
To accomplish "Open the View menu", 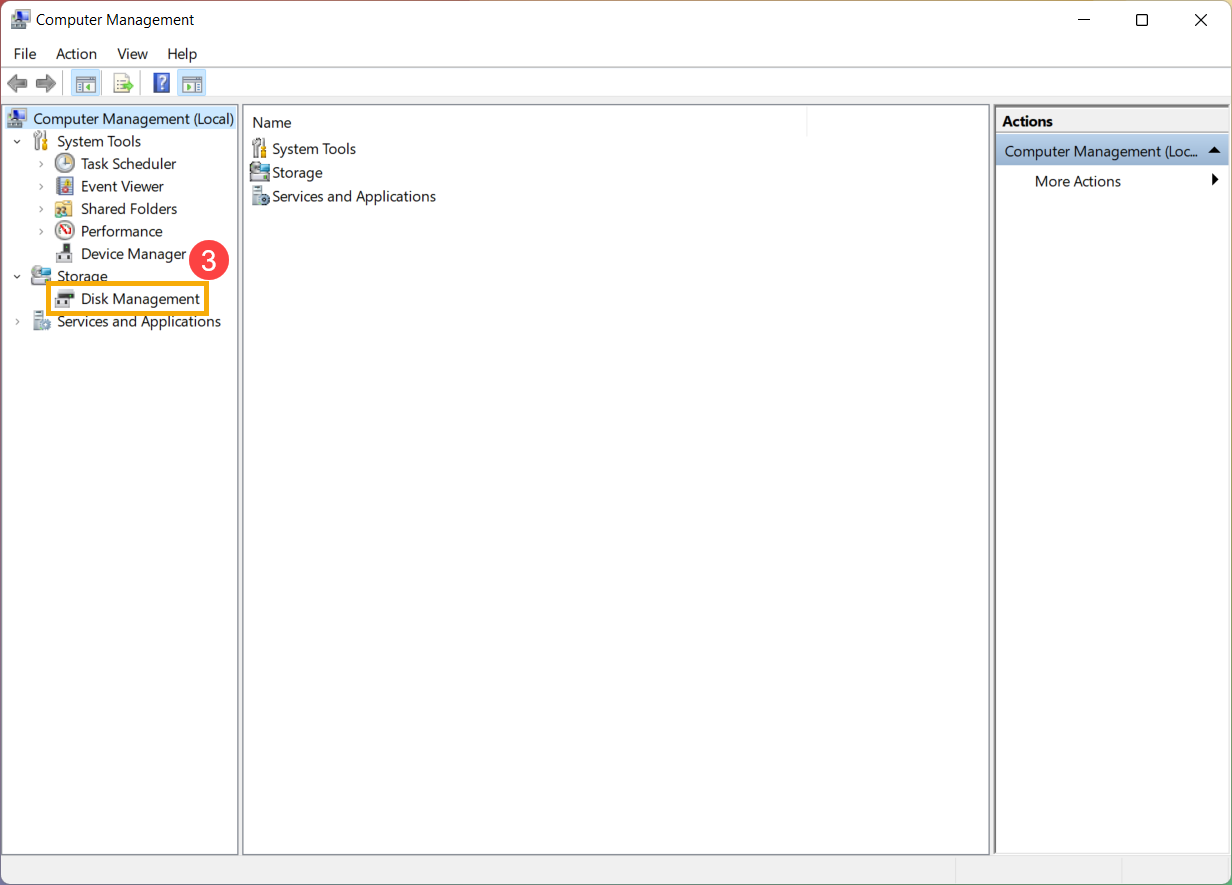I will pos(132,54).
